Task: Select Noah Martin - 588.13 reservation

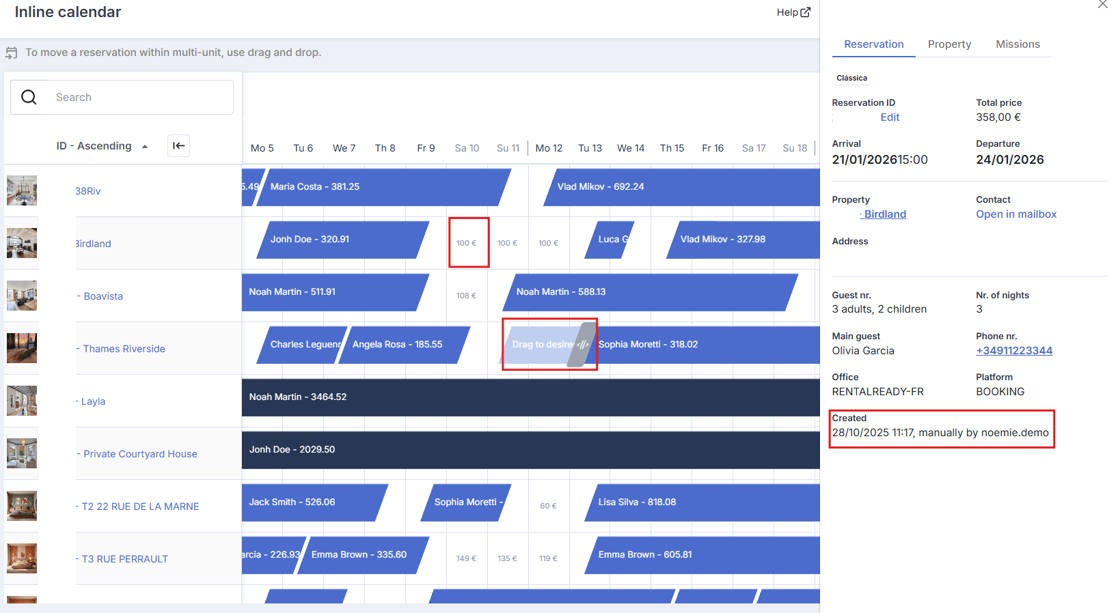Action: point(650,291)
